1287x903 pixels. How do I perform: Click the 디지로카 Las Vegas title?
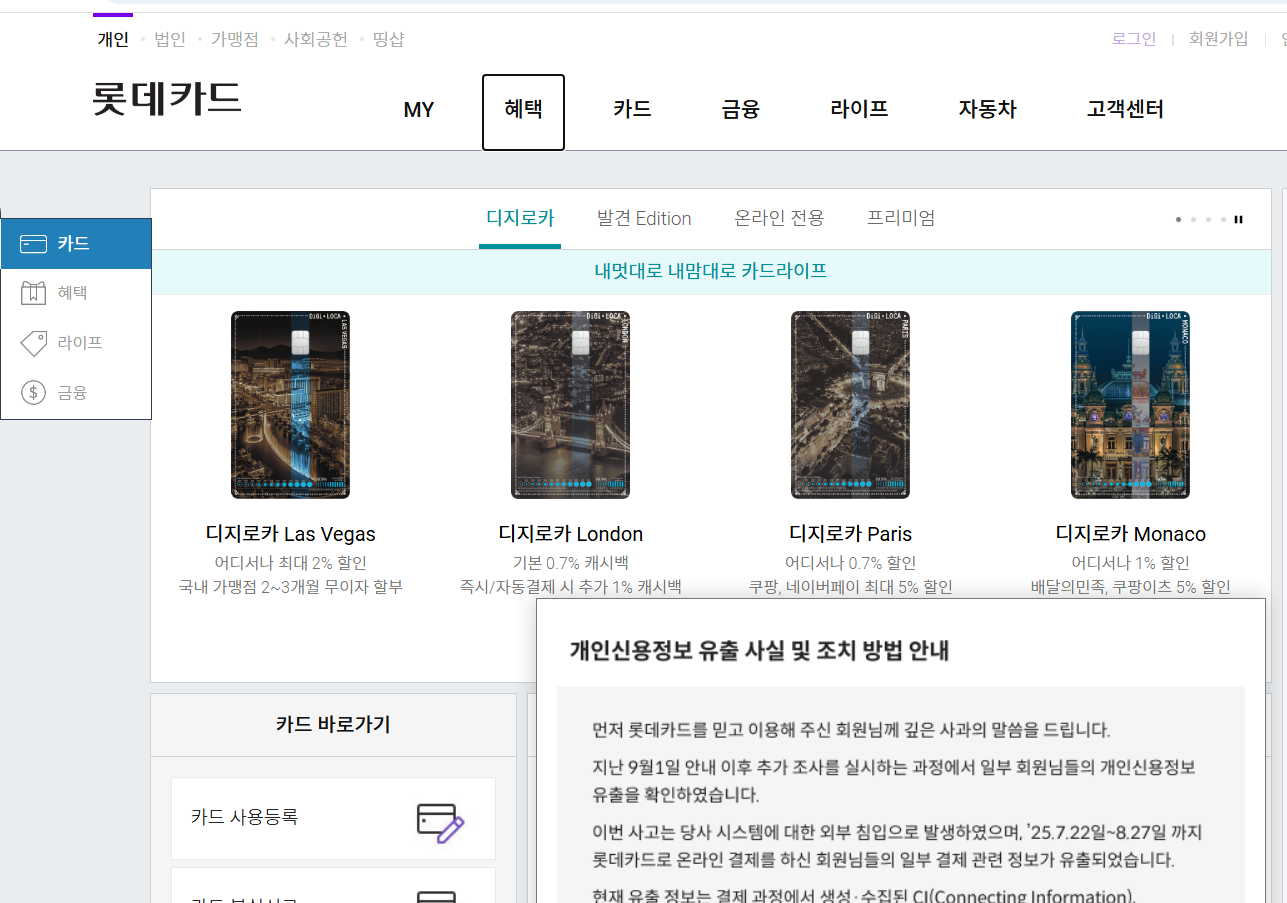coord(291,534)
